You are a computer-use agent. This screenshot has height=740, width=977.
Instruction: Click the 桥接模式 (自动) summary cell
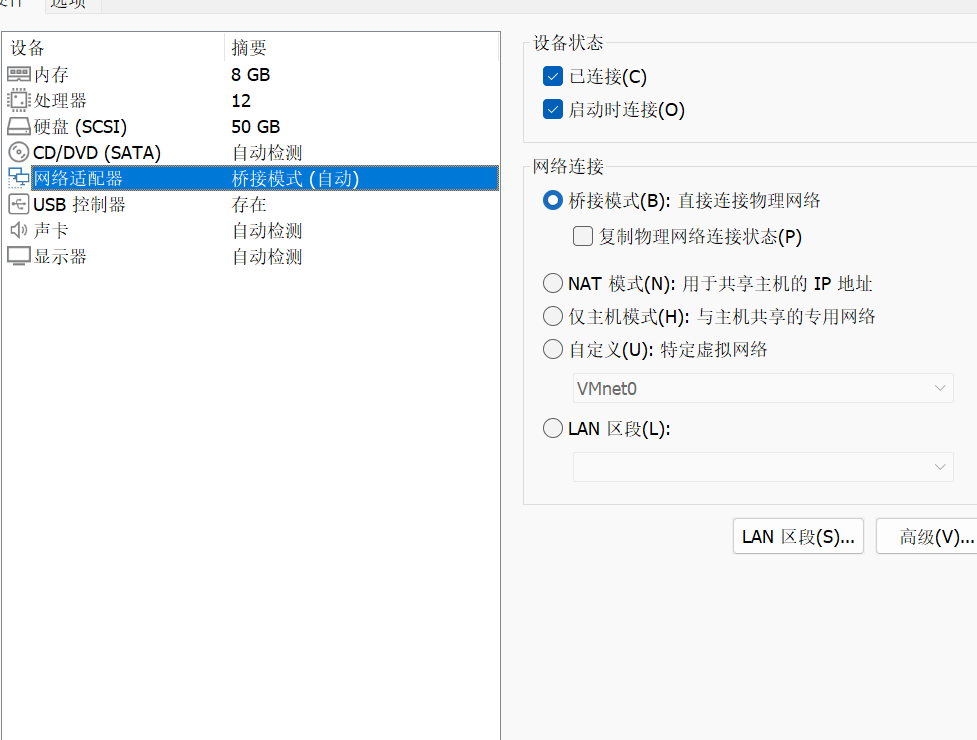(295, 178)
